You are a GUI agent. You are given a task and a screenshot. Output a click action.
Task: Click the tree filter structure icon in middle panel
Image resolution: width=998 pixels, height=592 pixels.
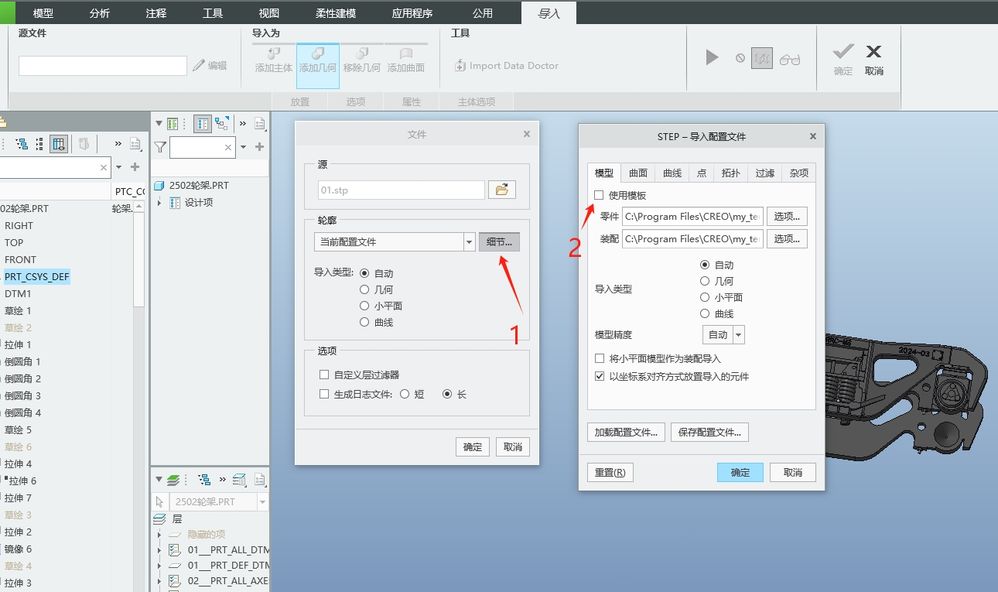point(221,123)
